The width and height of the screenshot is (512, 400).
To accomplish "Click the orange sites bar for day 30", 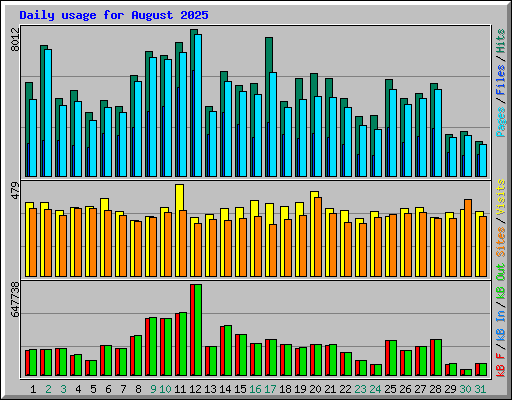I will pos(468,238).
